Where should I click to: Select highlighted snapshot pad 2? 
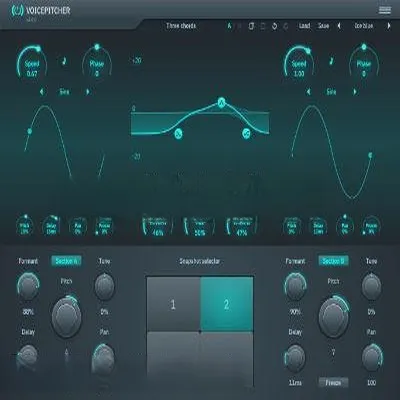[227, 304]
